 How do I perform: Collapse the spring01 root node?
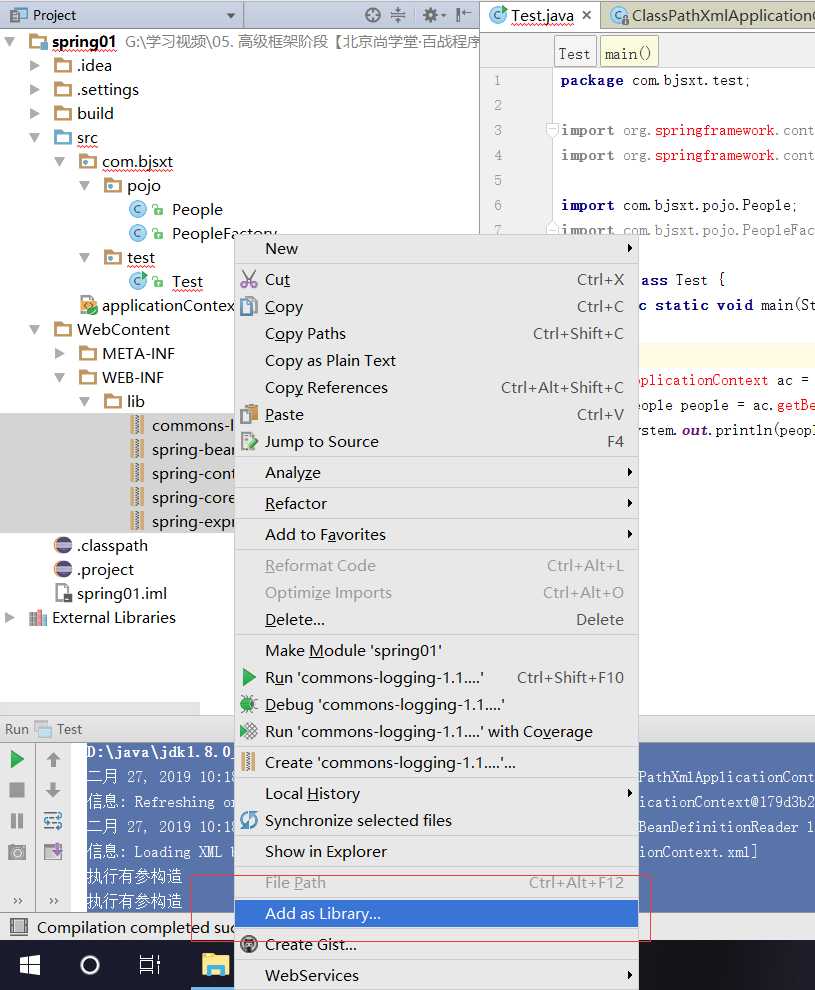[10, 42]
